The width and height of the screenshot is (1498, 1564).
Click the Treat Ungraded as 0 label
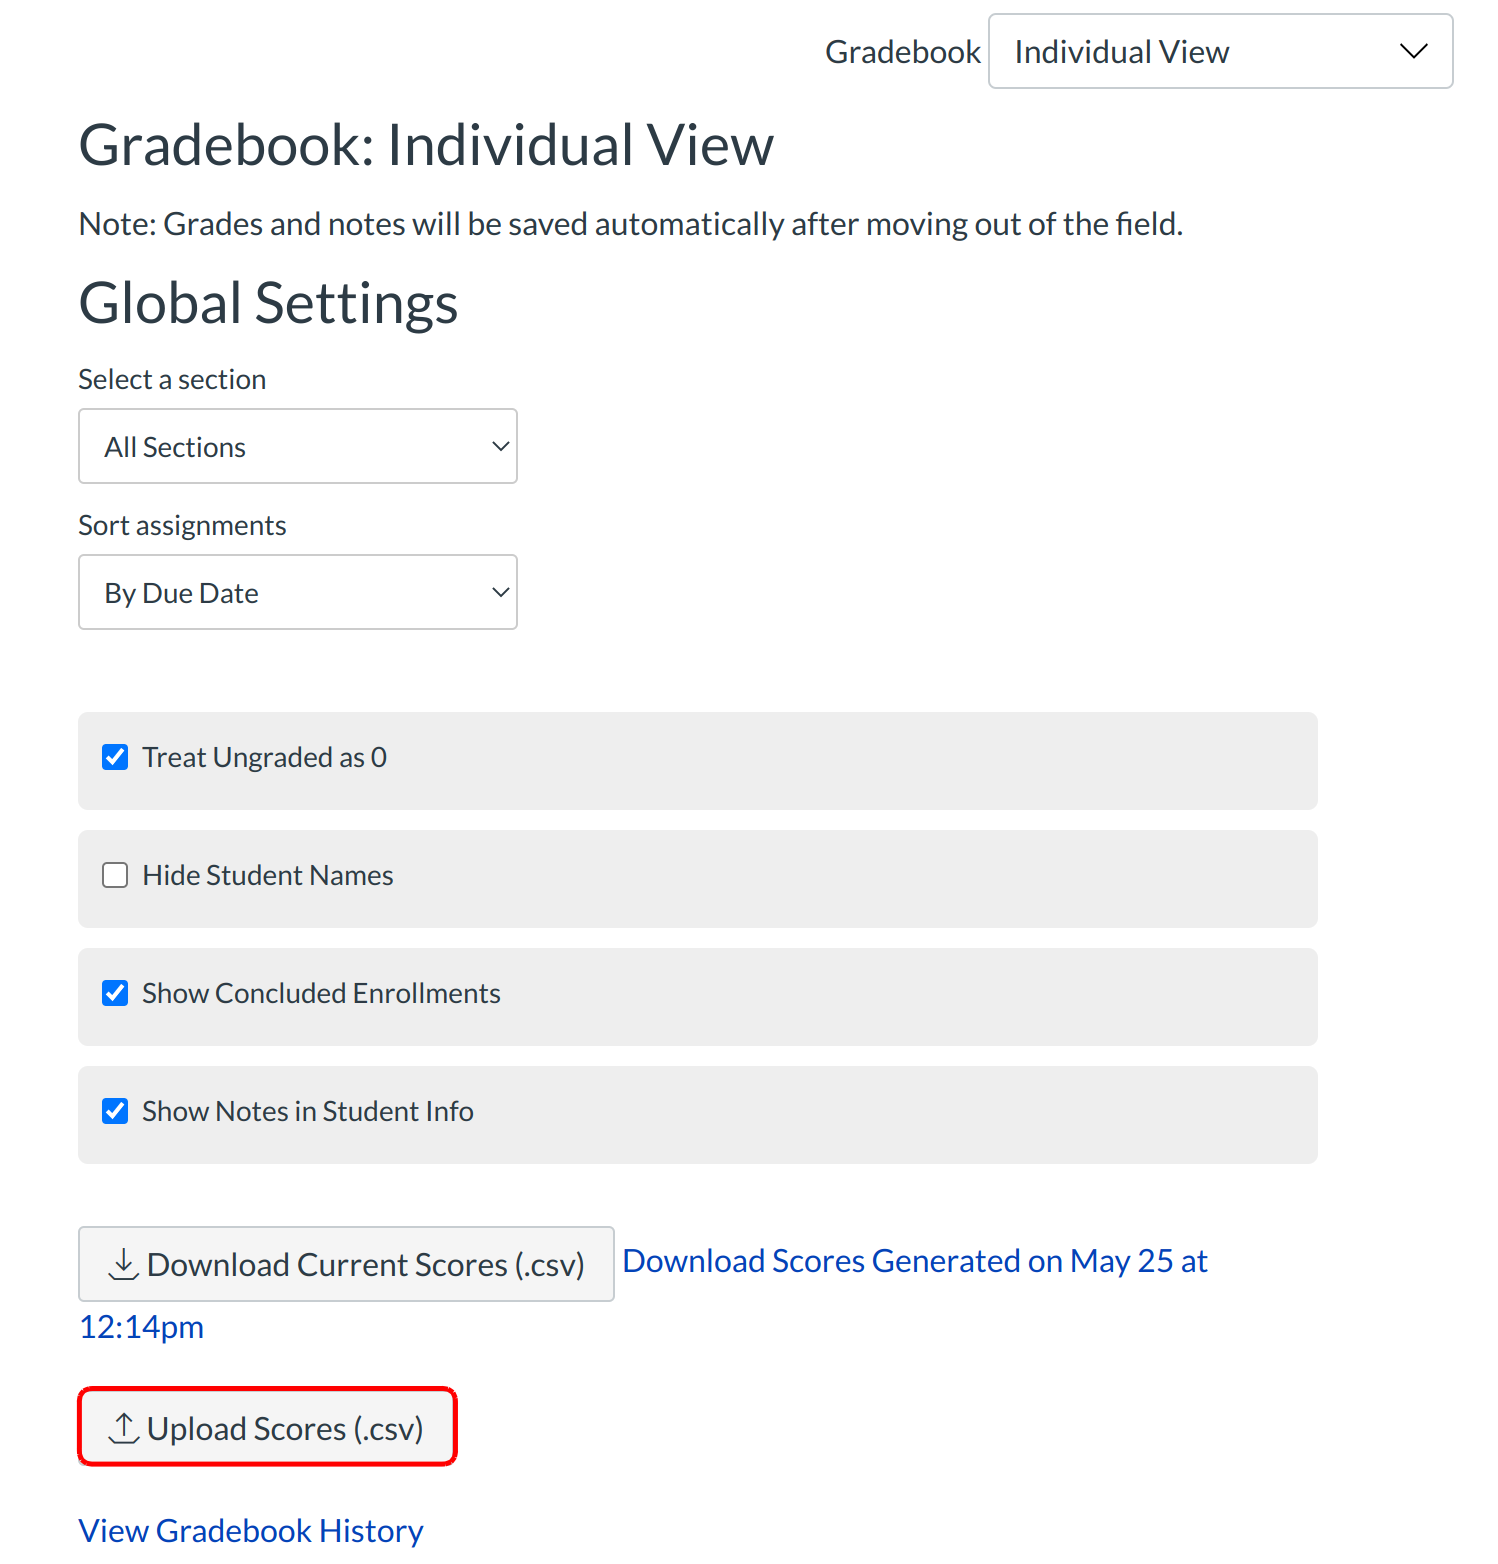coord(264,757)
